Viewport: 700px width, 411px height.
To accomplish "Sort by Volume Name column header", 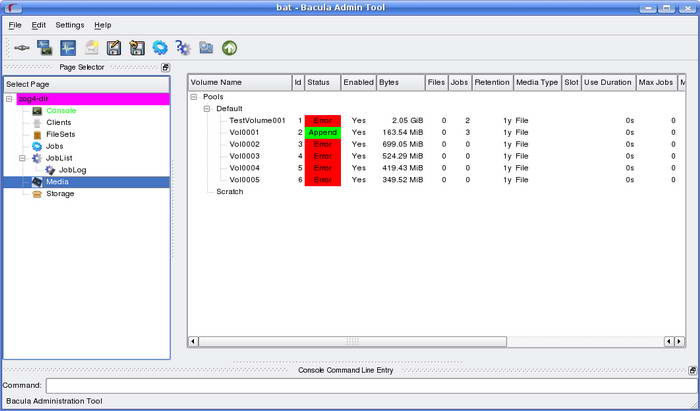I will (240, 83).
